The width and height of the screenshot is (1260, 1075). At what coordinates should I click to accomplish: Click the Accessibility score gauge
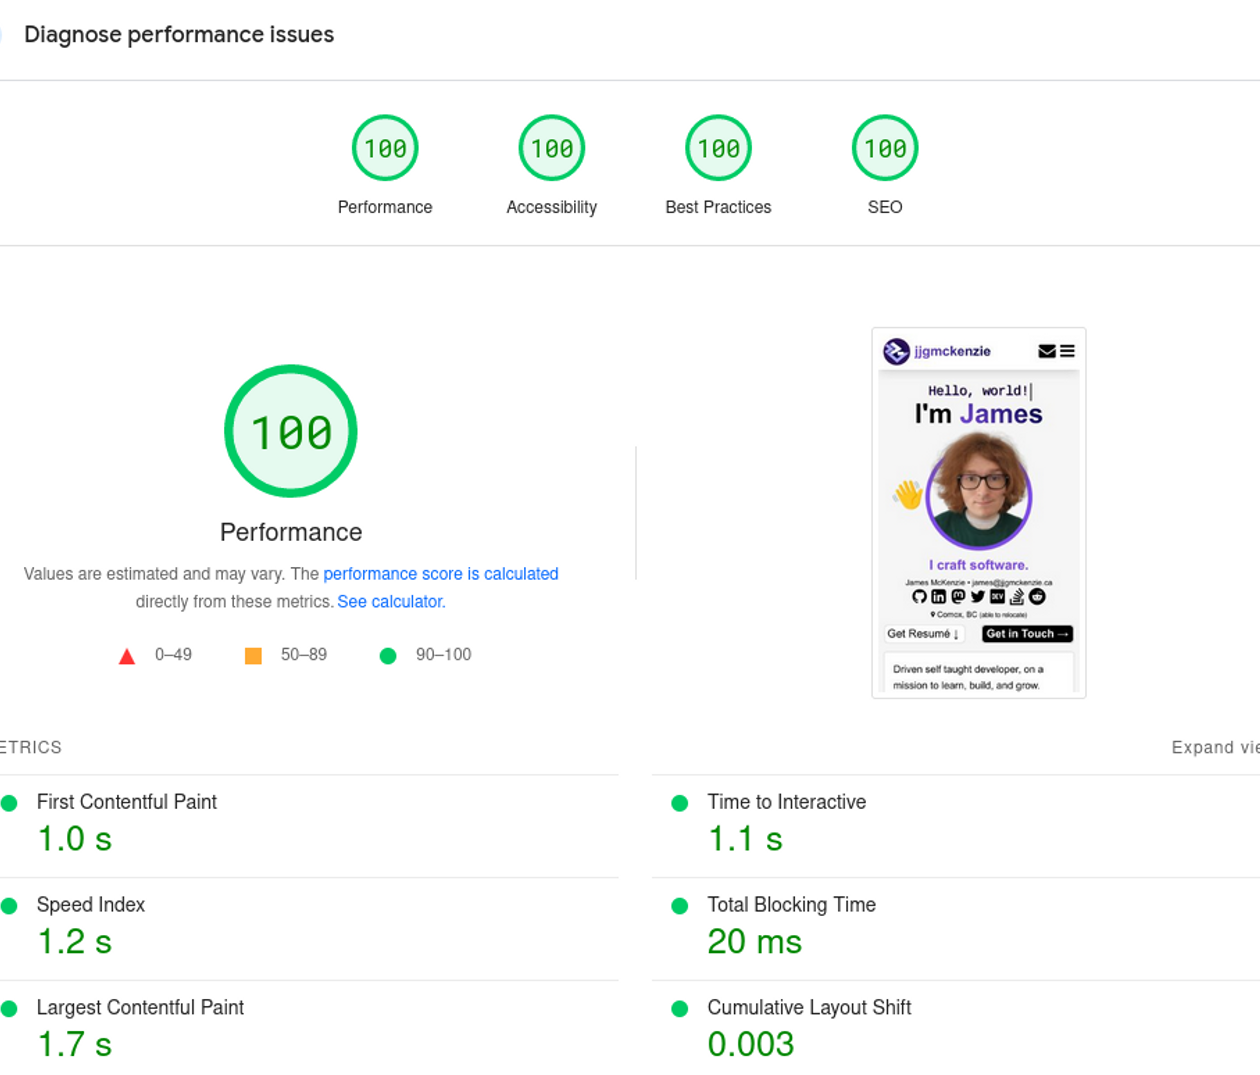[551, 149]
